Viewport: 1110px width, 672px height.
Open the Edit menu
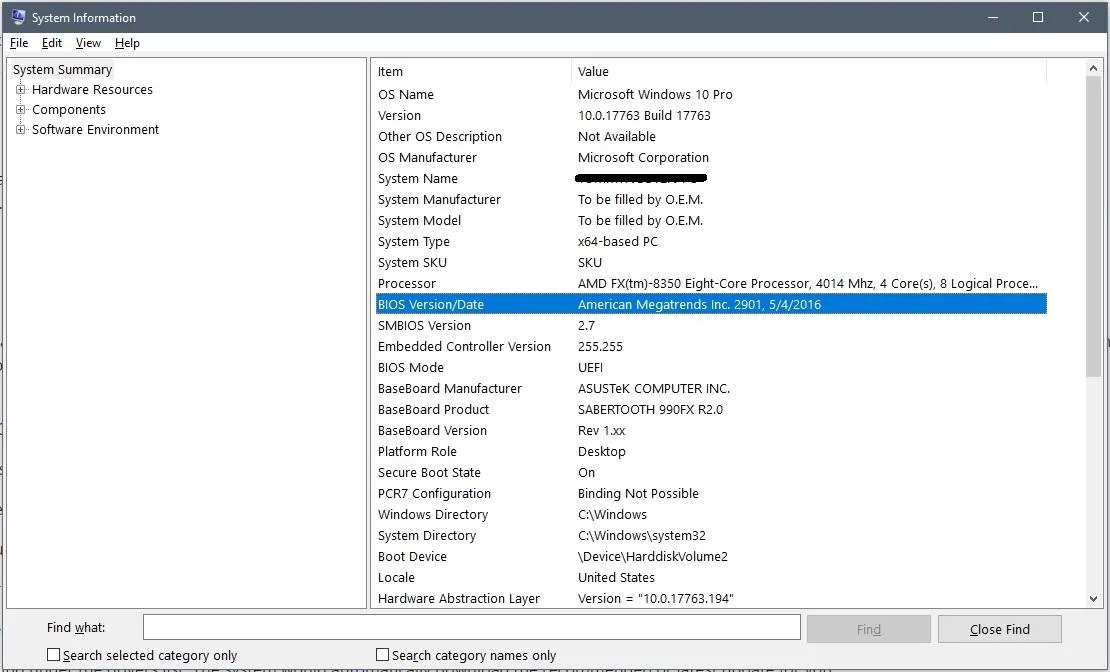(x=51, y=43)
